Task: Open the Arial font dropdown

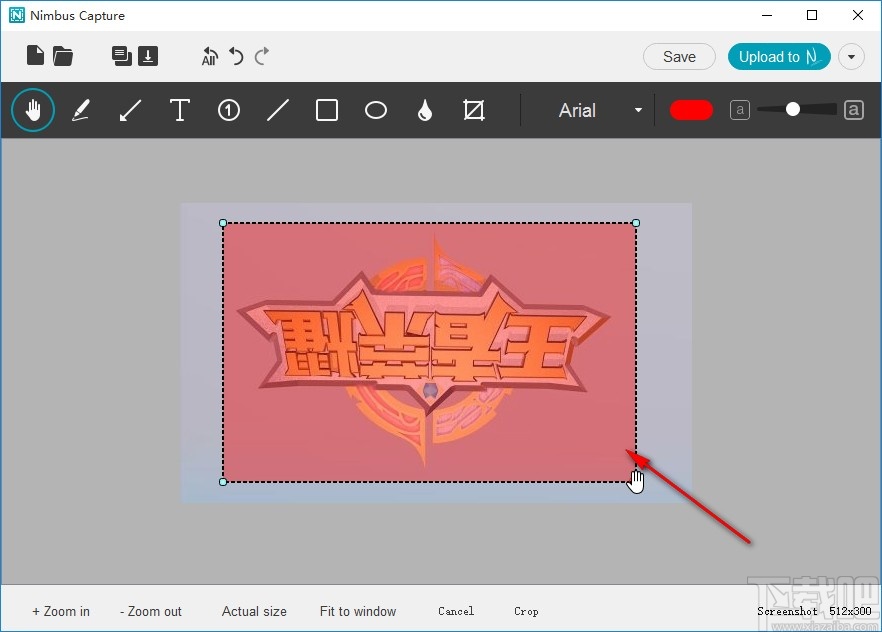Action: coord(599,110)
